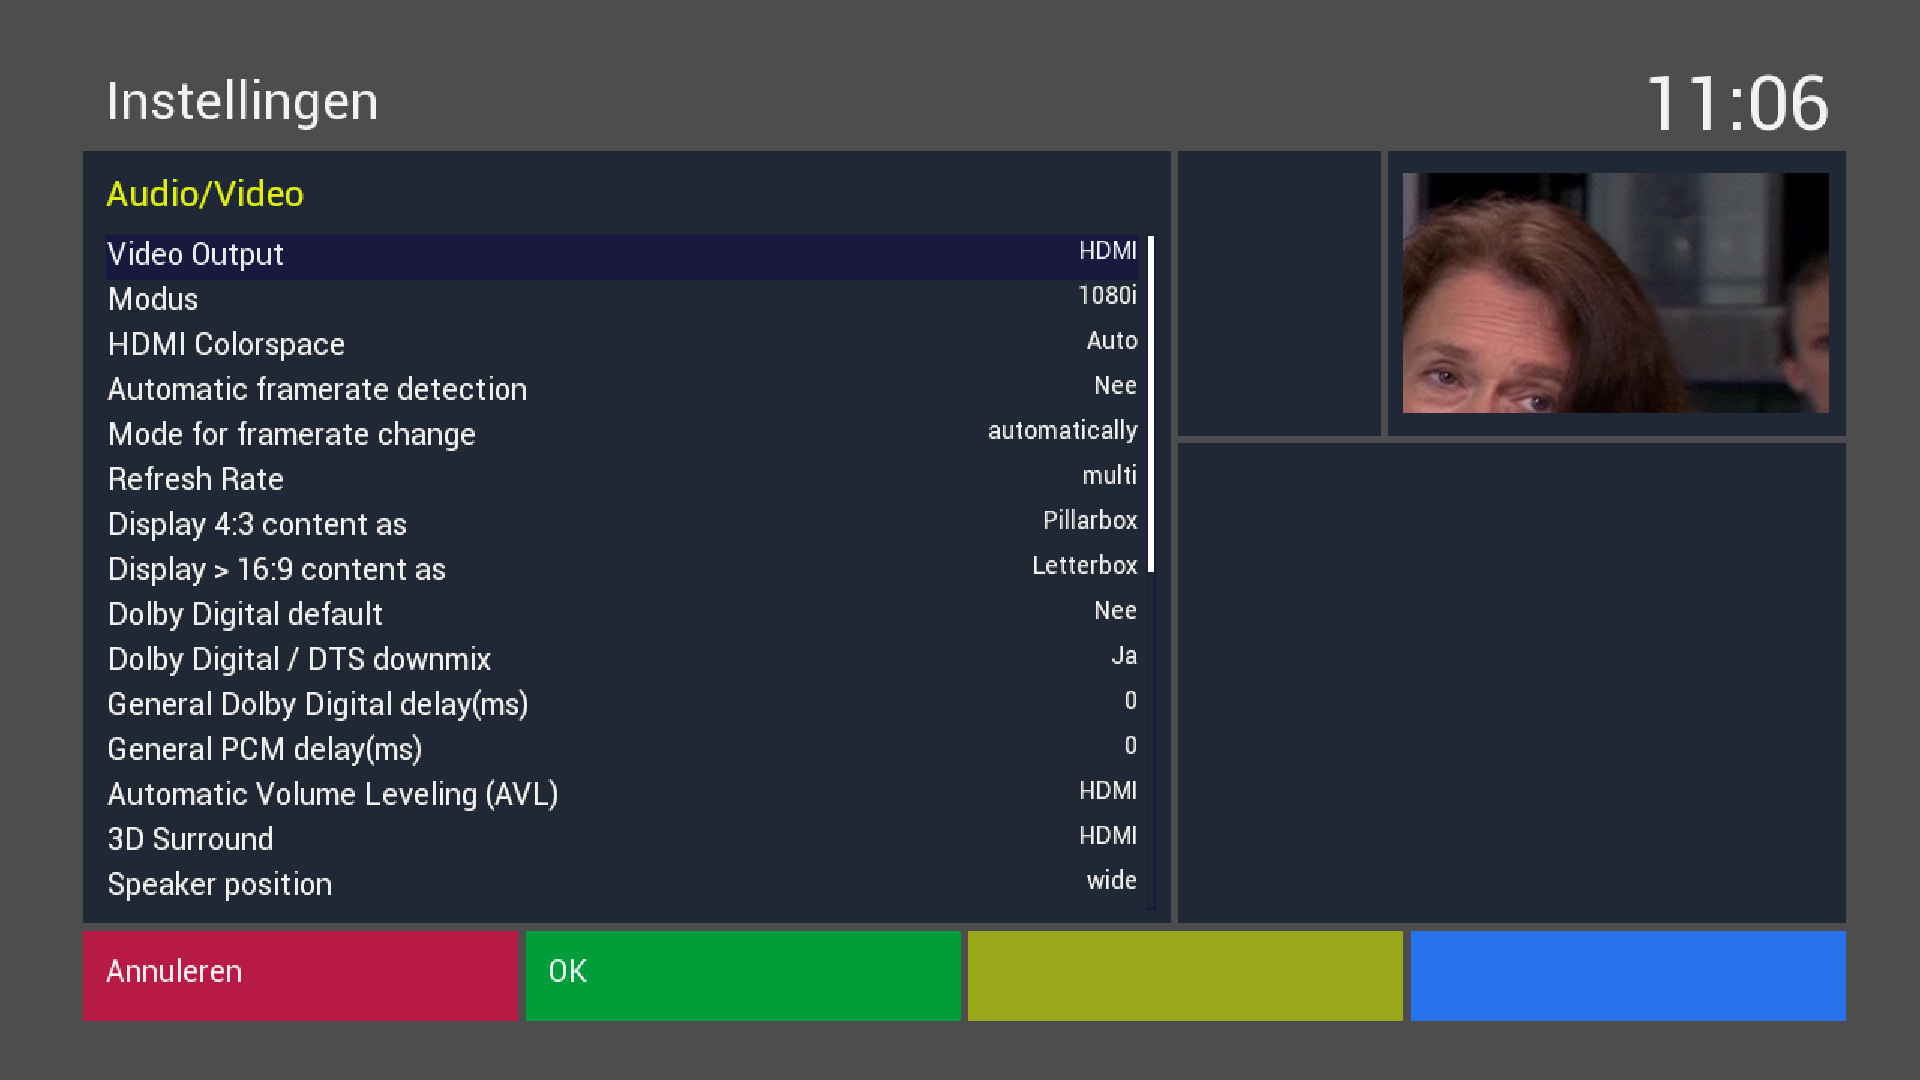Click the live TV preview thumbnail

(1615, 293)
